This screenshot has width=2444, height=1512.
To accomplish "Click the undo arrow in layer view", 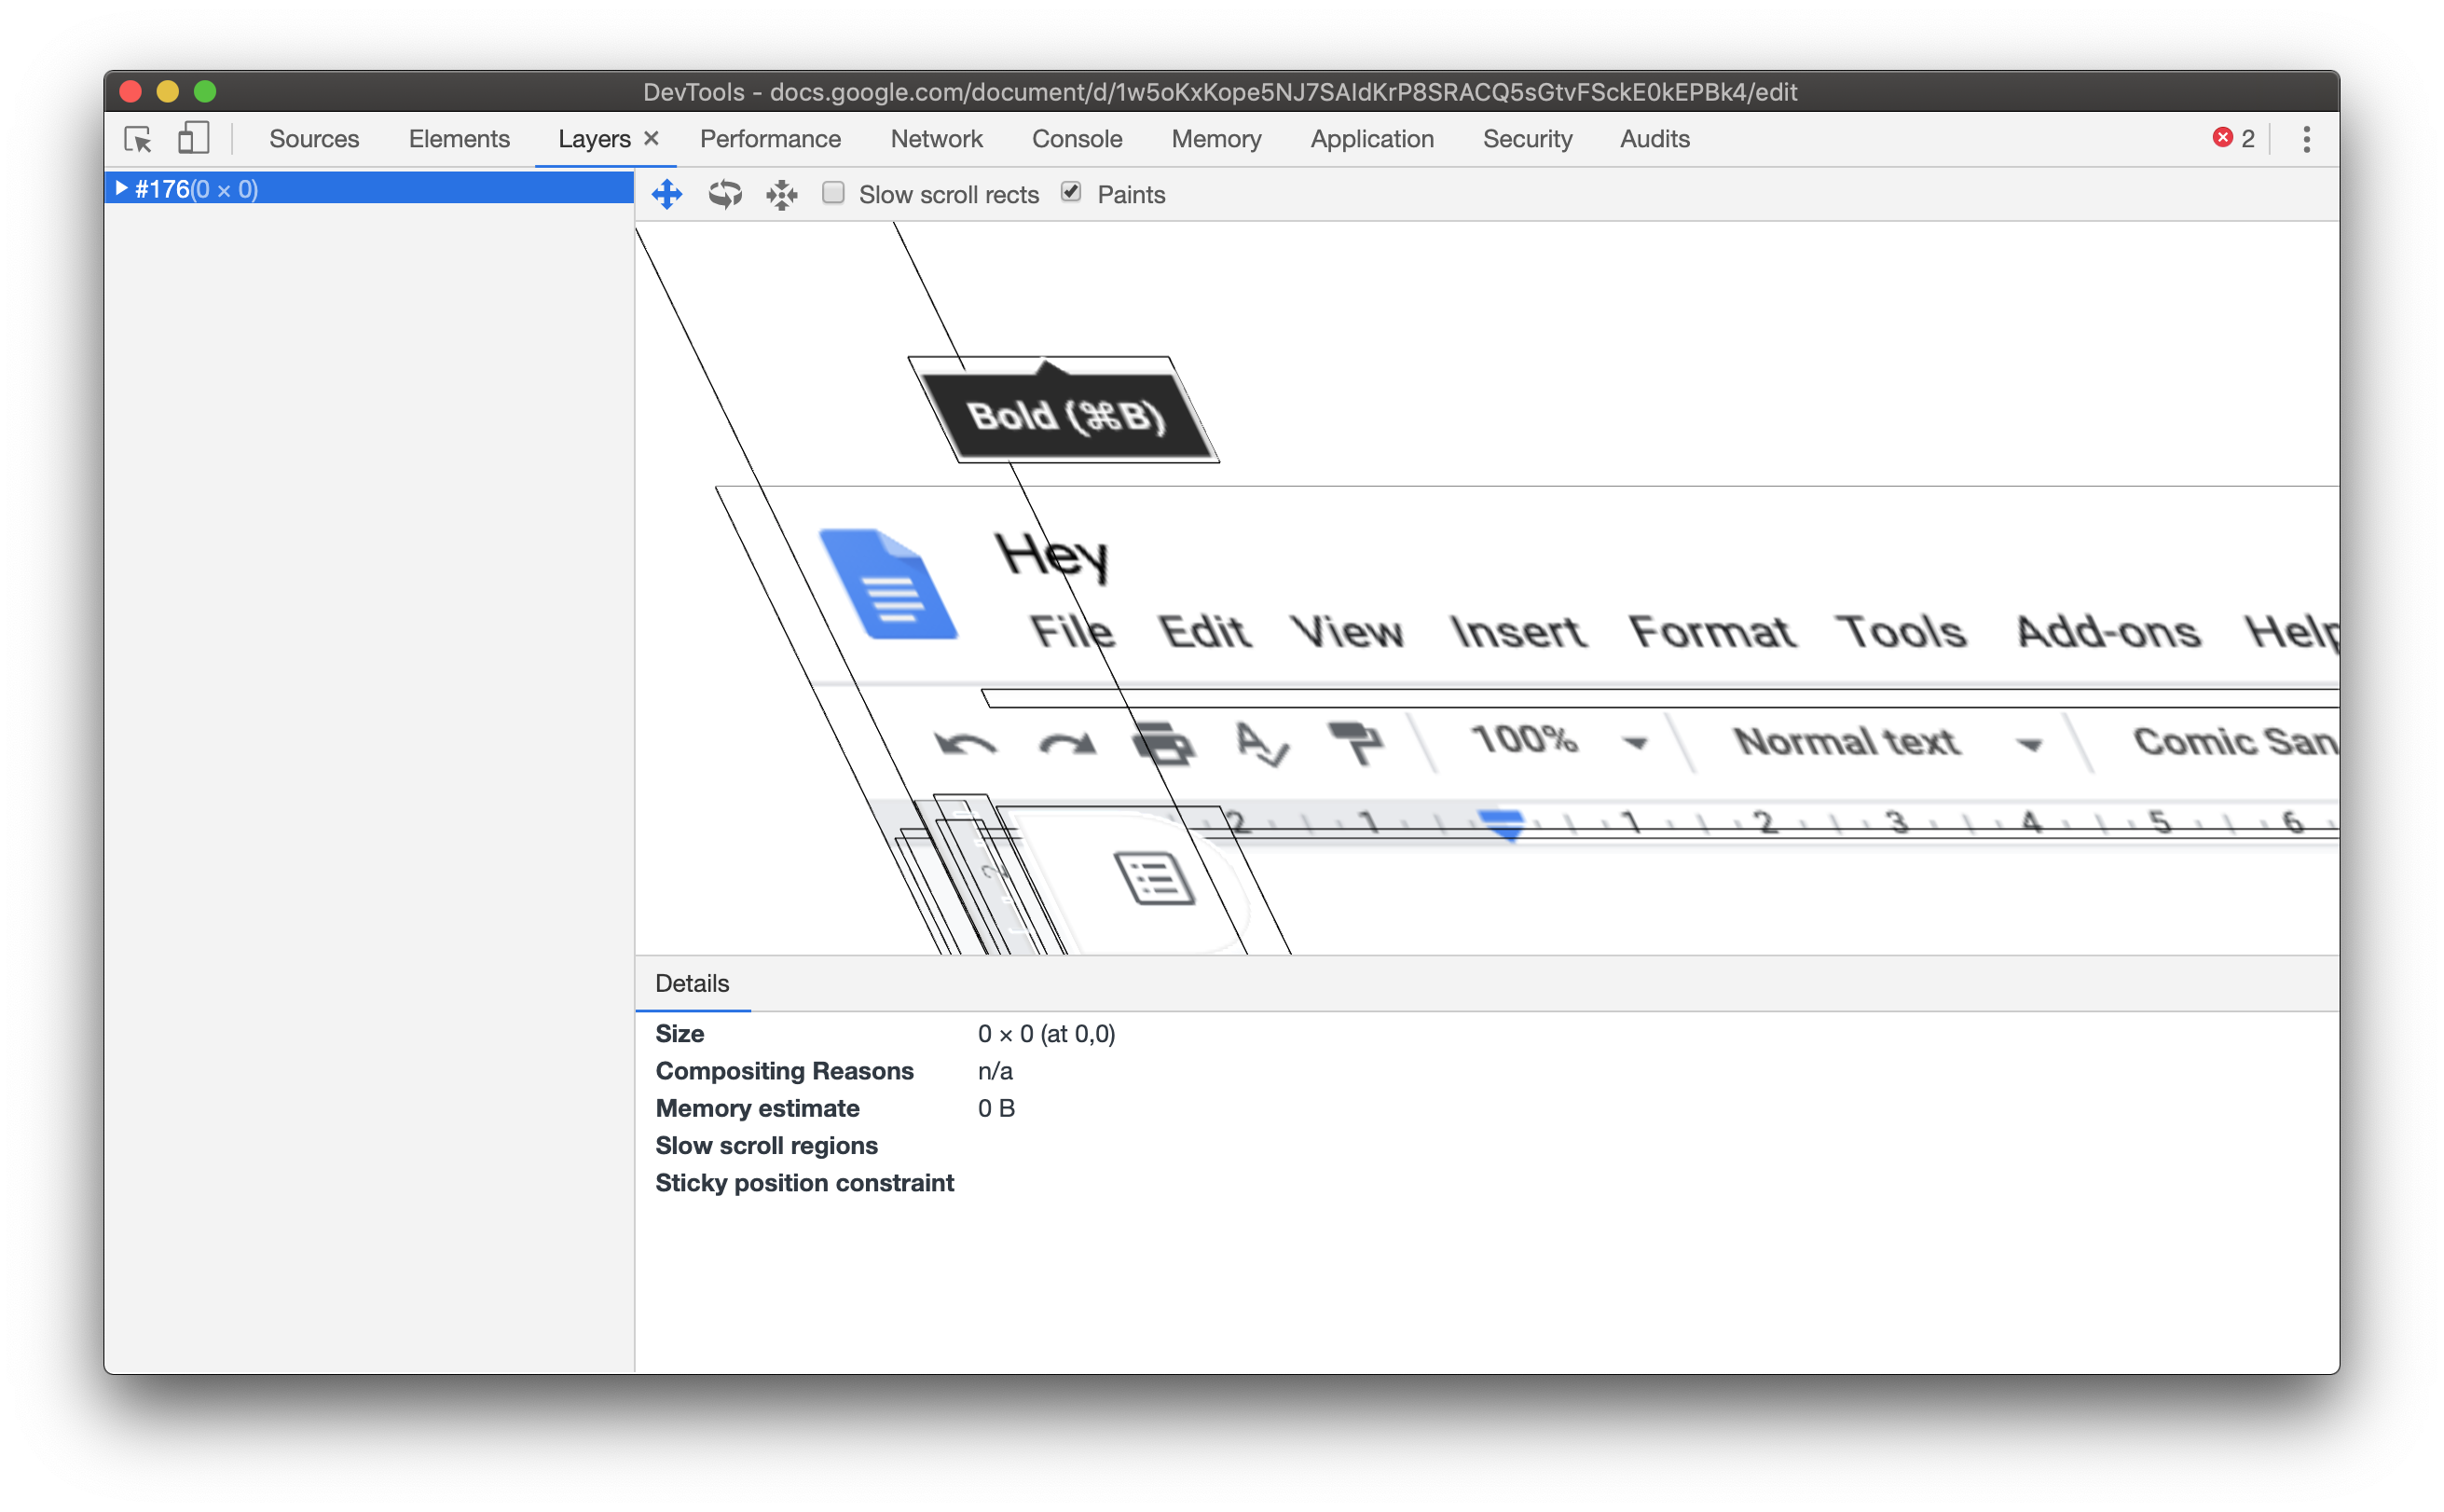I will pos(965,744).
